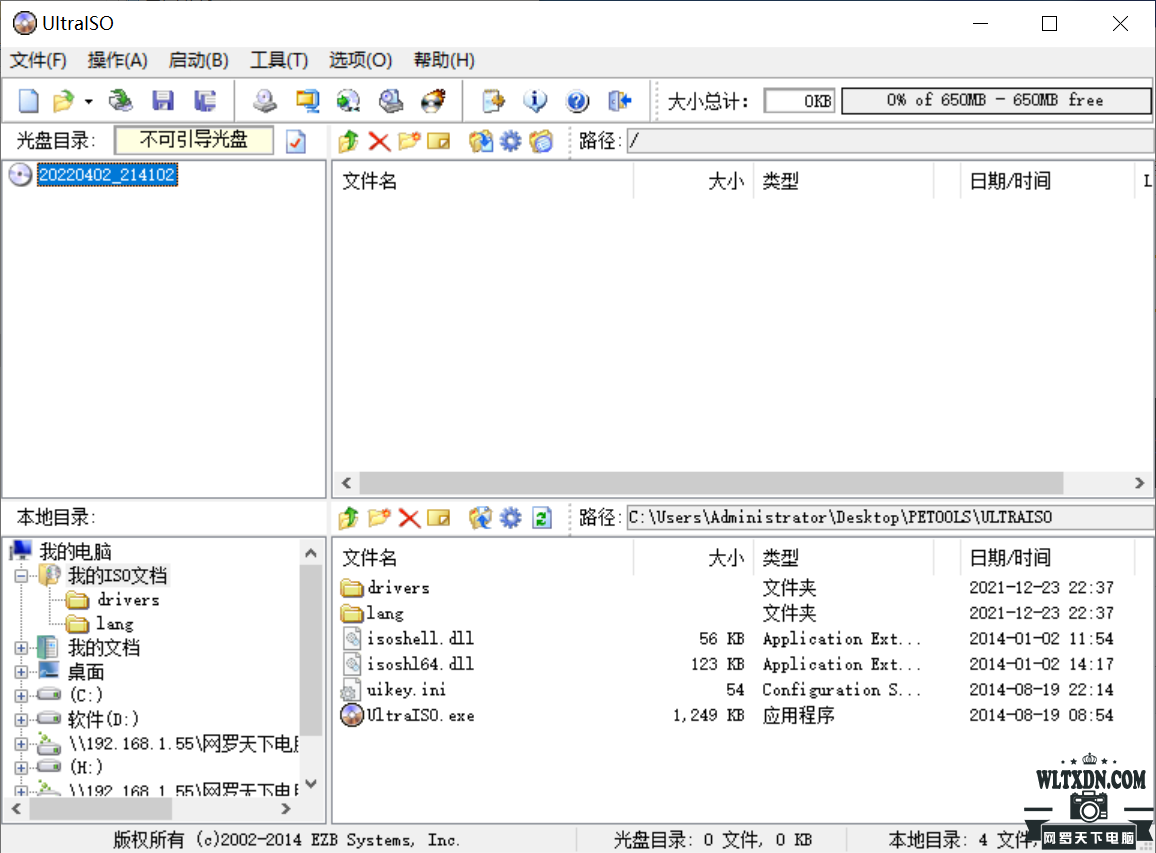Click the new folder icon in disc directory toolbar
This screenshot has width=1156, height=853.
(x=409, y=141)
